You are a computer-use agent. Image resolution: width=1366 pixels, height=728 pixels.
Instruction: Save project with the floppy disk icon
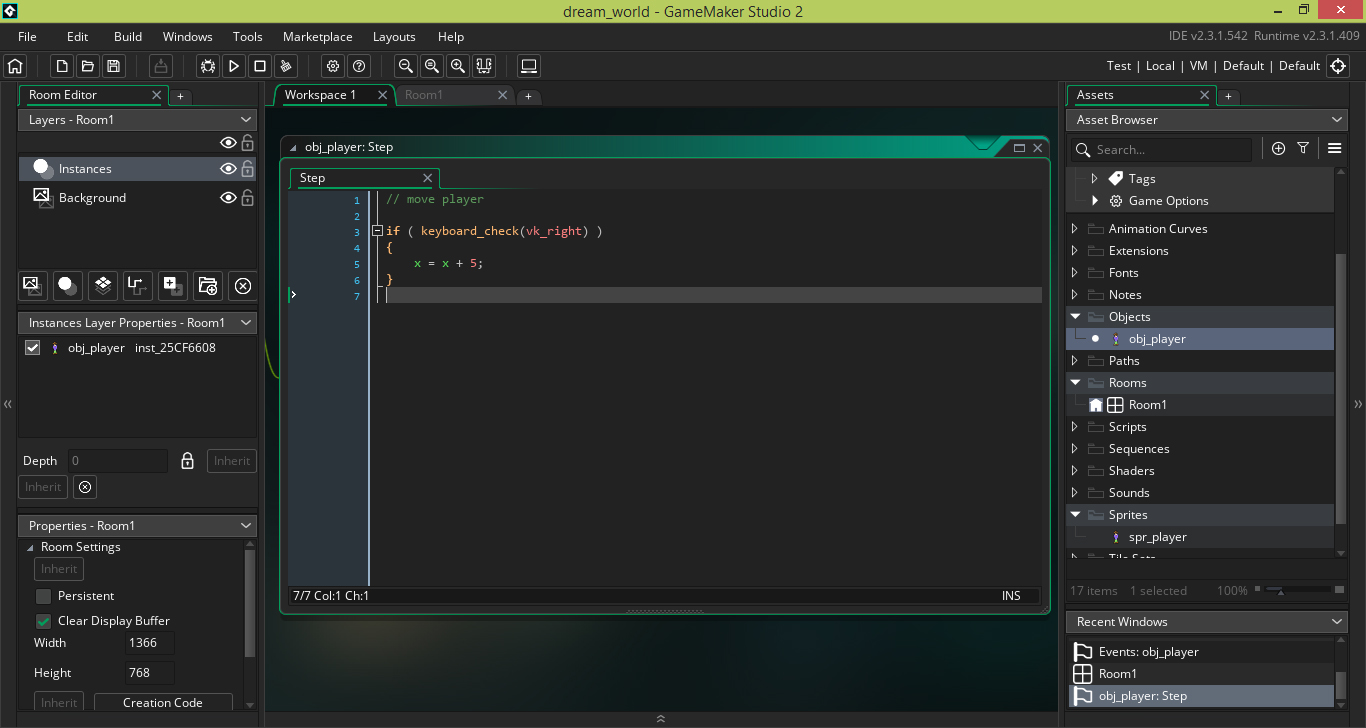(x=114, y=66)
